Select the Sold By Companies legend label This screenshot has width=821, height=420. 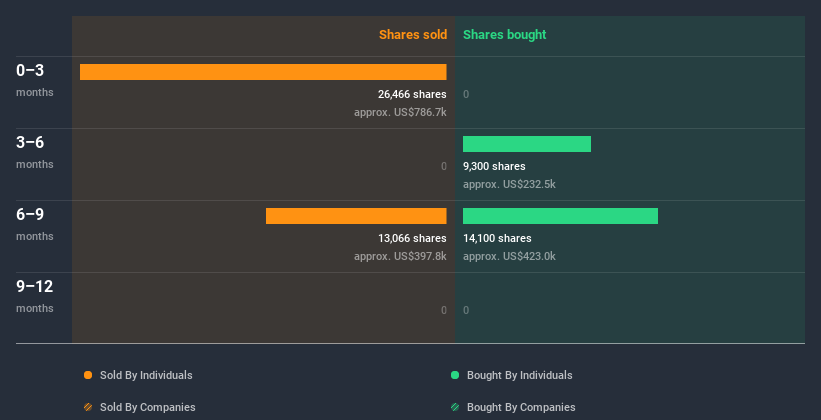148,407
